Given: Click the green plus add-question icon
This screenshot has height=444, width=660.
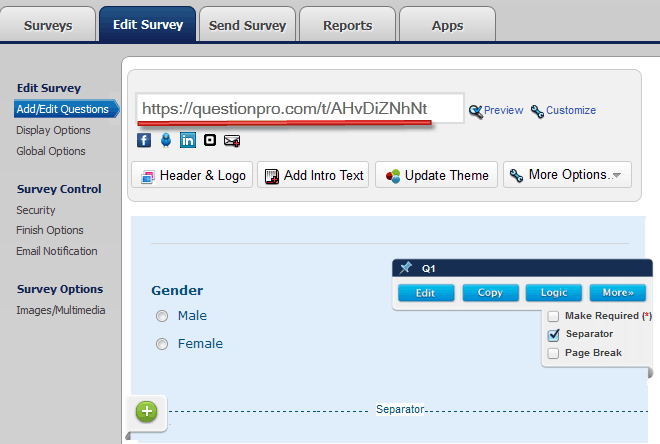Looking at the screenshot, I should pyautogui.click(x=146, y=411).
